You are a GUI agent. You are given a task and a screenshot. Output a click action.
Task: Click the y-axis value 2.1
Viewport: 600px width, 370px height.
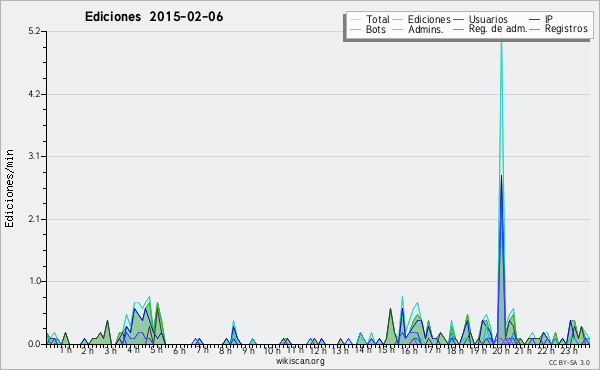(x=34, y=219)
